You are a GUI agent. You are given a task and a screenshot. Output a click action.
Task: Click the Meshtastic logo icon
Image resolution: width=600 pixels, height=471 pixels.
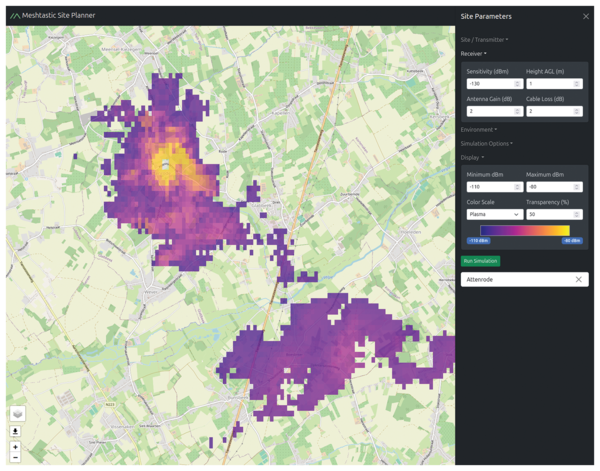pos(14,17)
